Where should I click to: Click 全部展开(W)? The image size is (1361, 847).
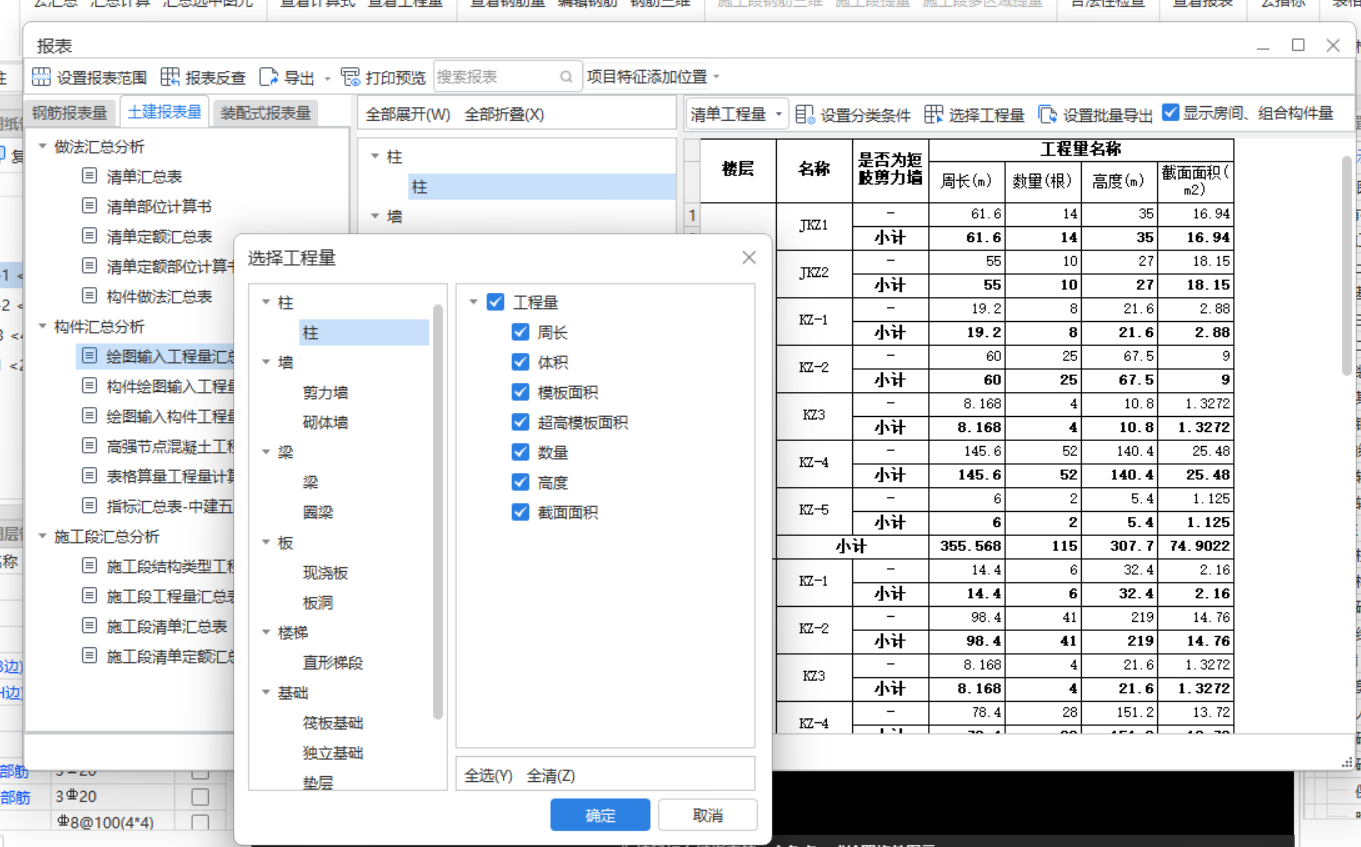click(x=408, y=114)
